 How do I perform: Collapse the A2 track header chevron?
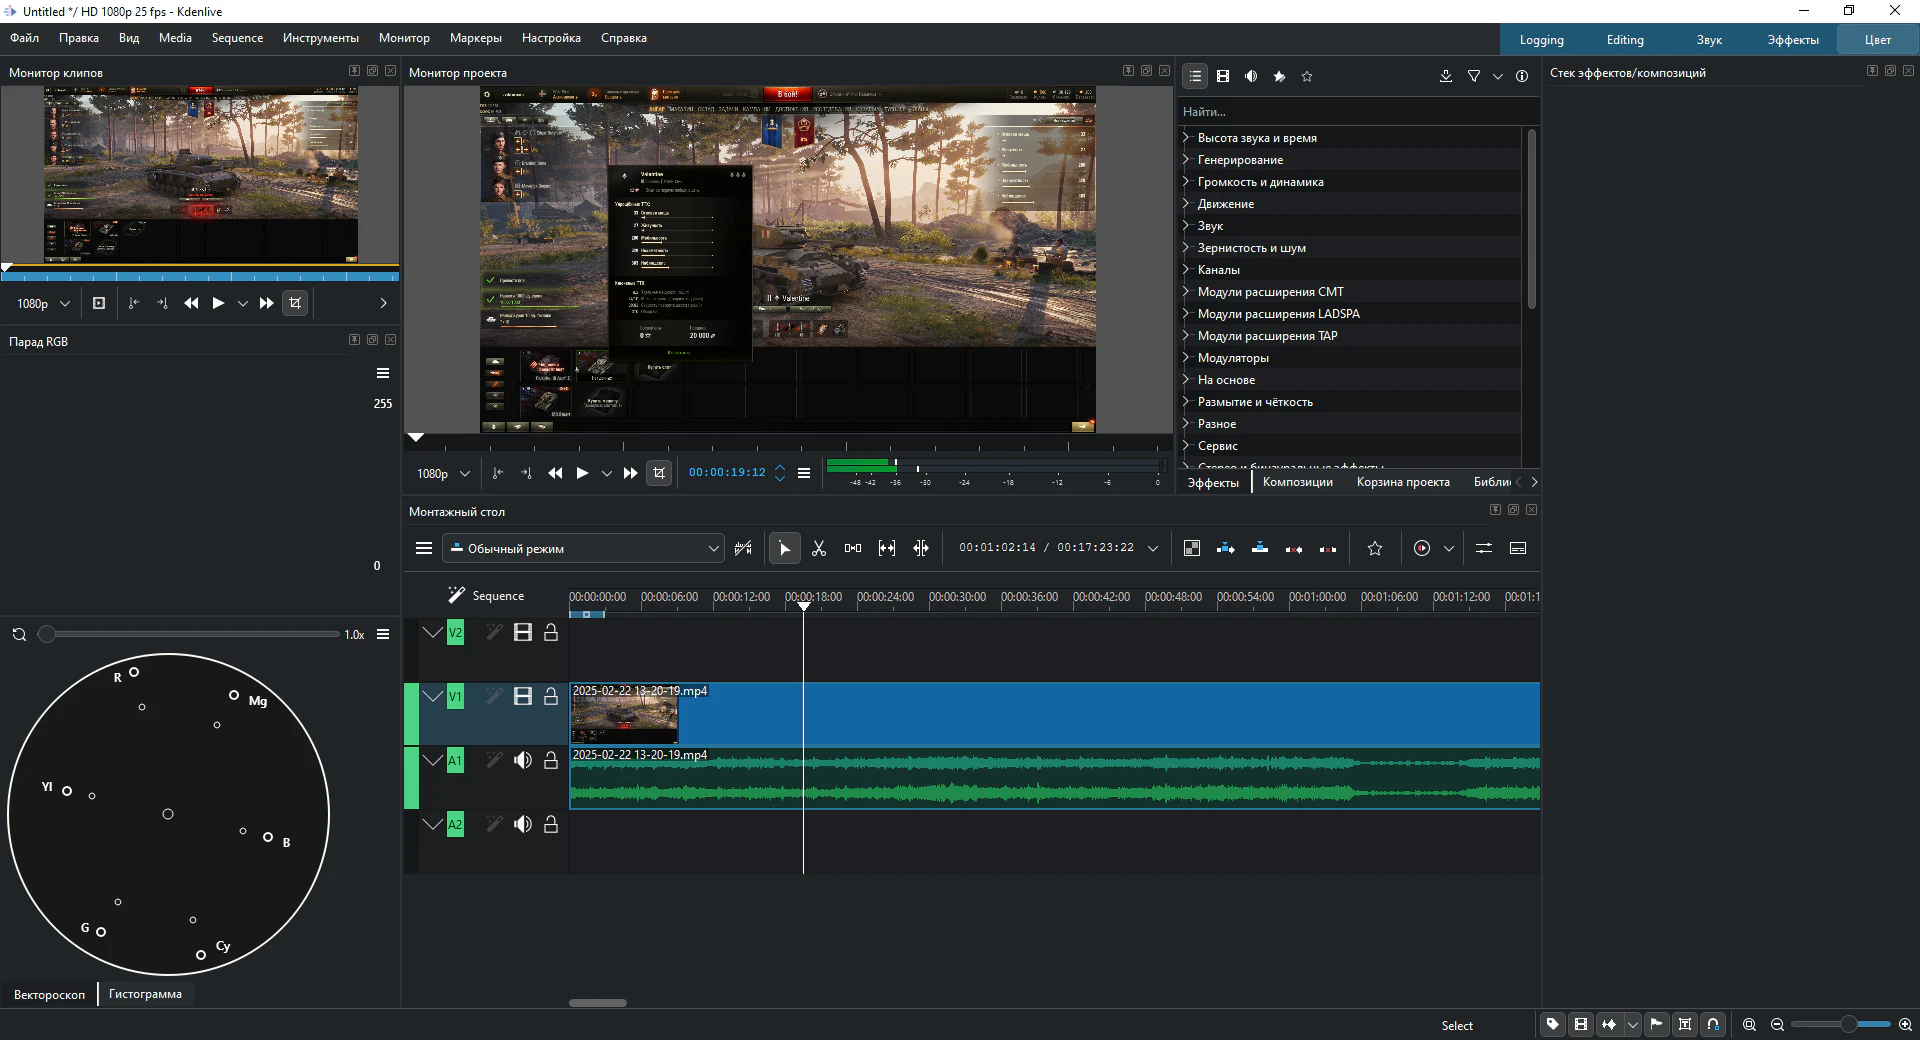pos(432,825)
